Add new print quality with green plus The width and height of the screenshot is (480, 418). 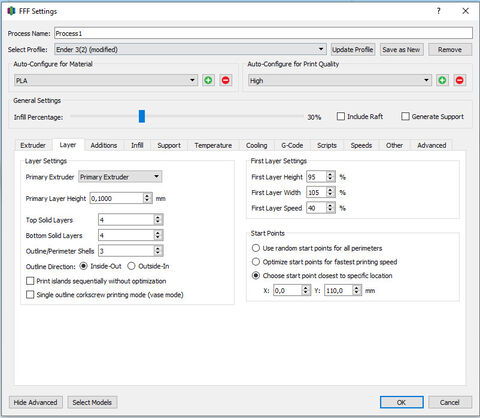coord(442,80)
